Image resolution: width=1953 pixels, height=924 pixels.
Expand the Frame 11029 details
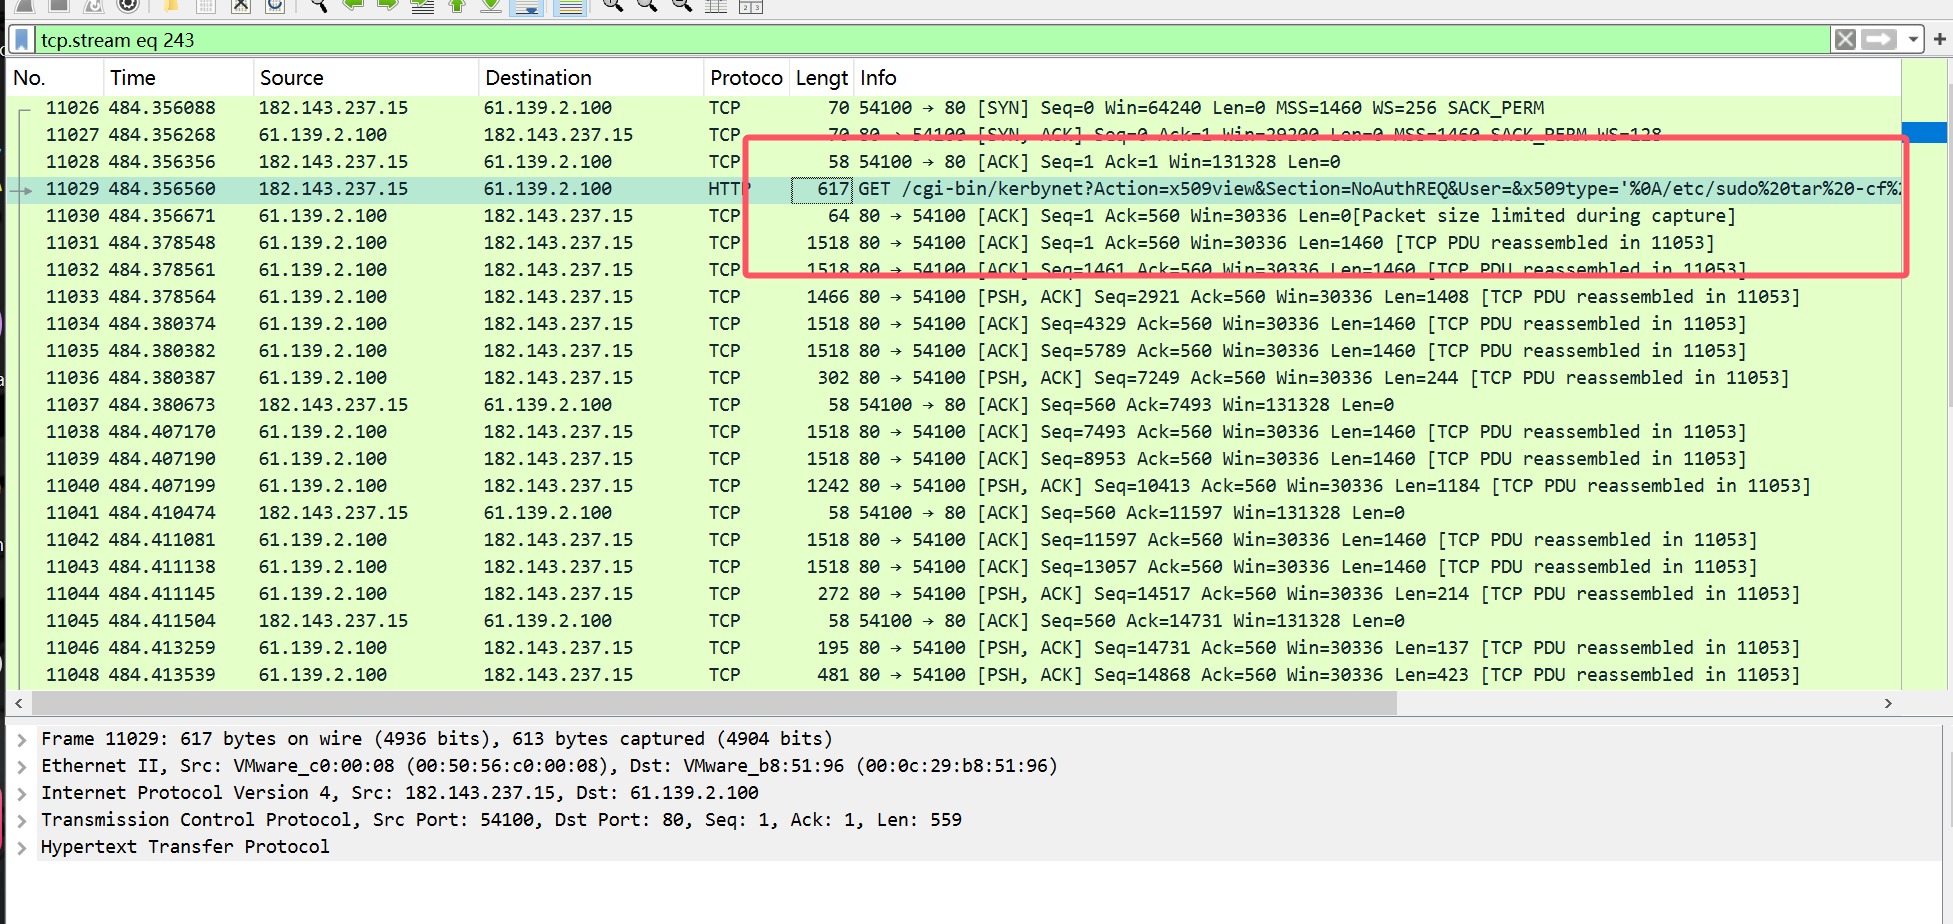(21, 740)
